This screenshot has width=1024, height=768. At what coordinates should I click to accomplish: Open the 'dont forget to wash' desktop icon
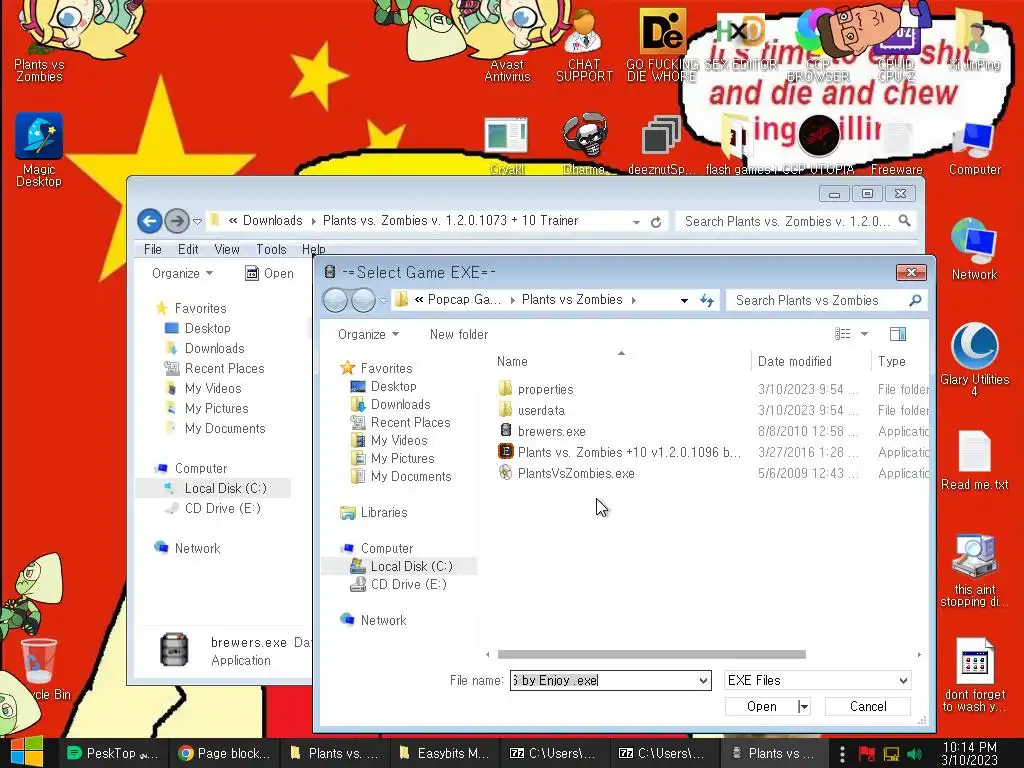pos(974,675)
